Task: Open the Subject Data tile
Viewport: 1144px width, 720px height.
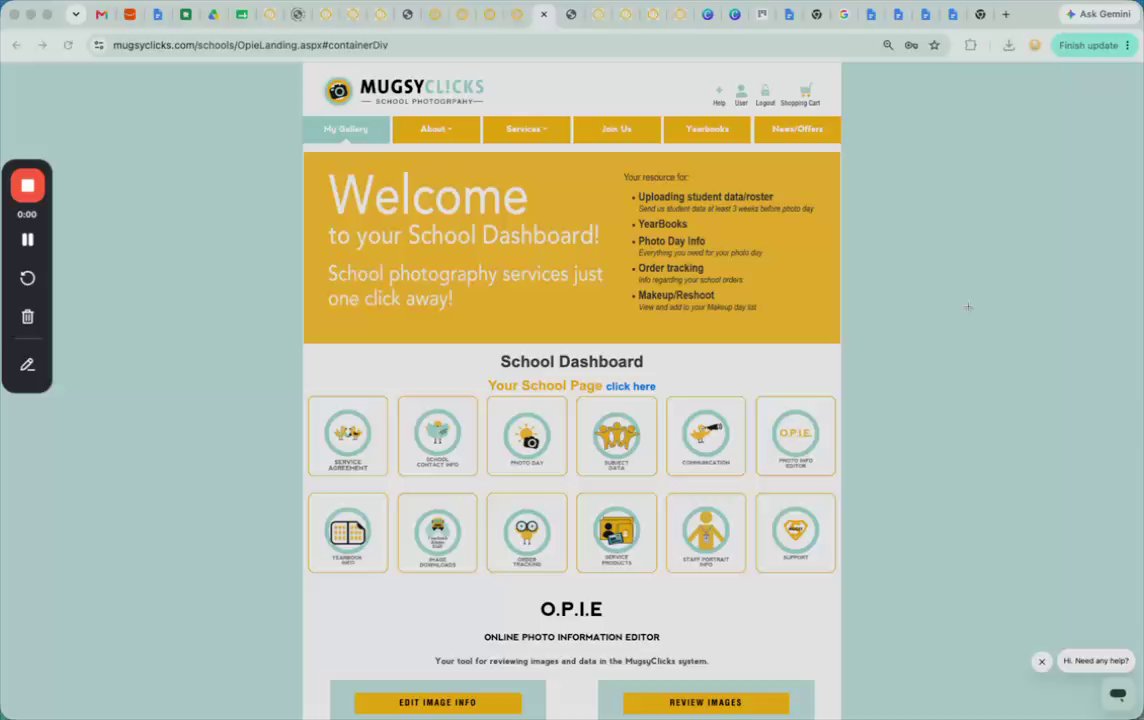Action: coord(617,436)
